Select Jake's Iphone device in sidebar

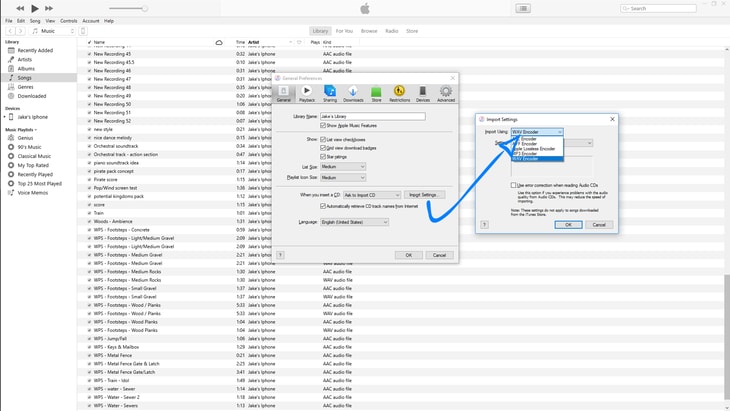pyautogui.click(x=33, y=117)
